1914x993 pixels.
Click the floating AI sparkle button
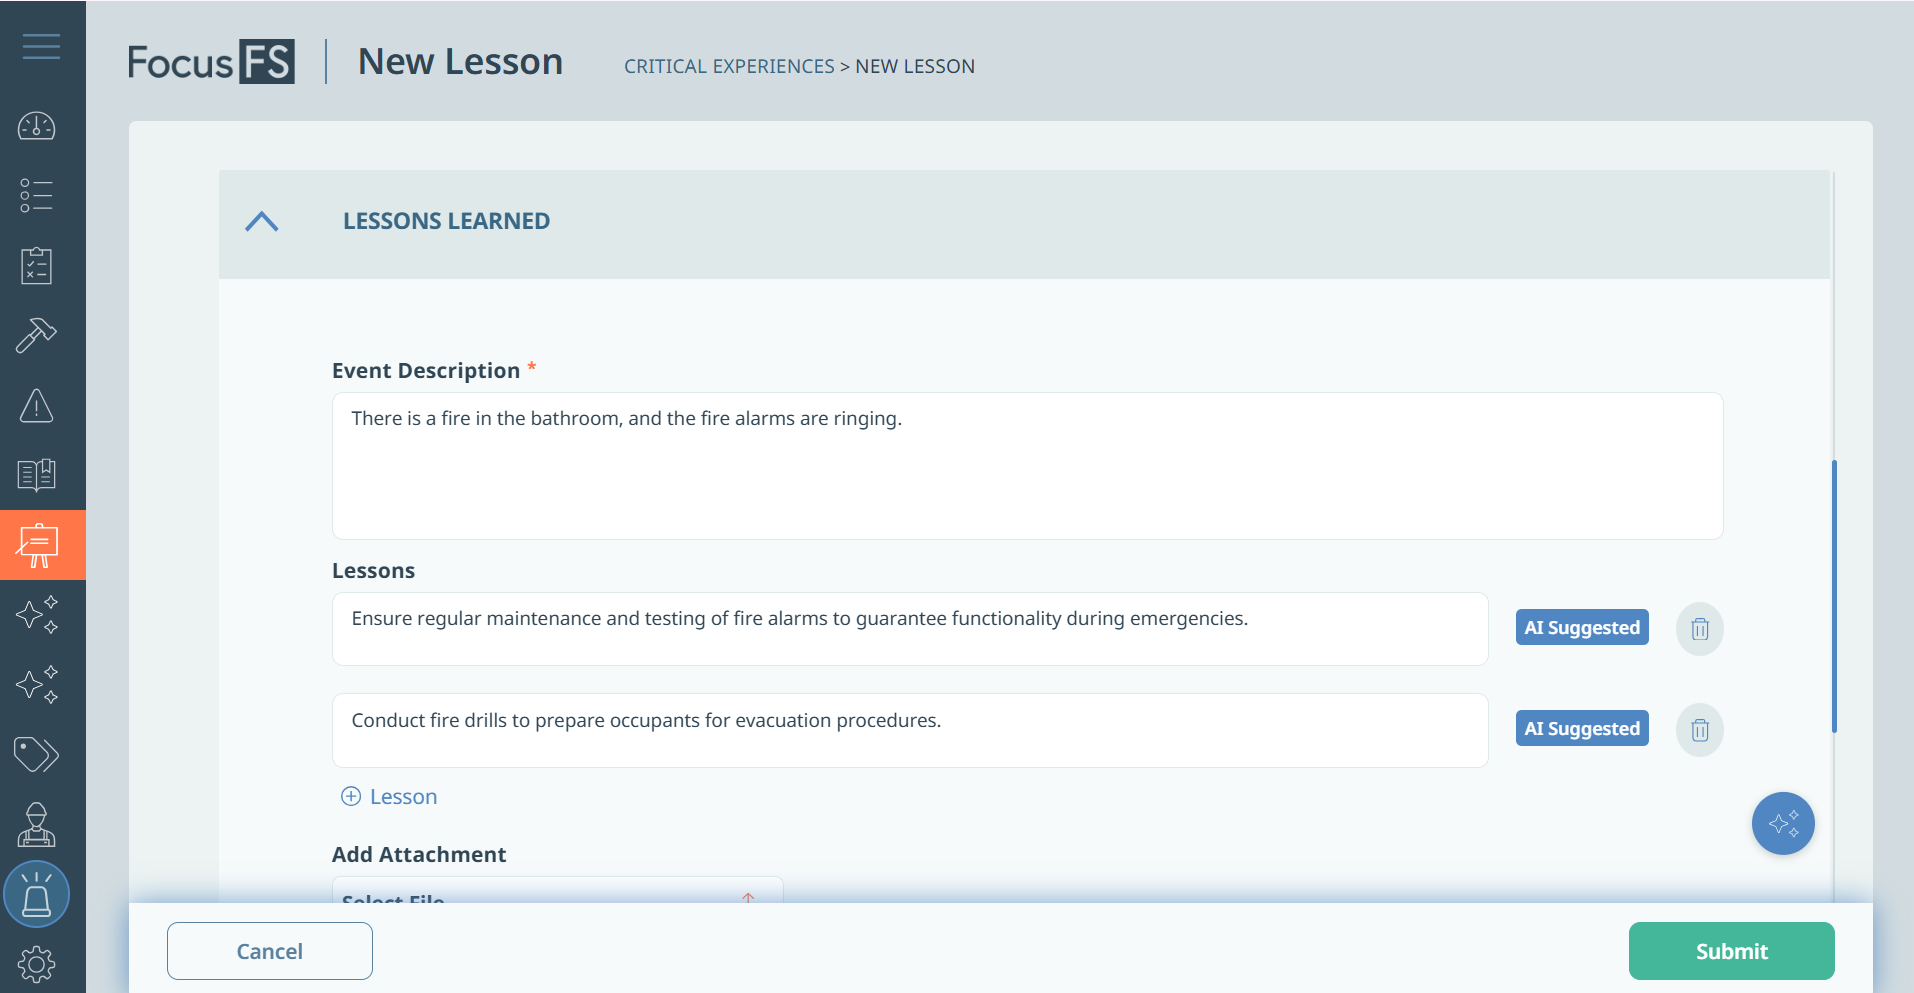coord(1783,824)
